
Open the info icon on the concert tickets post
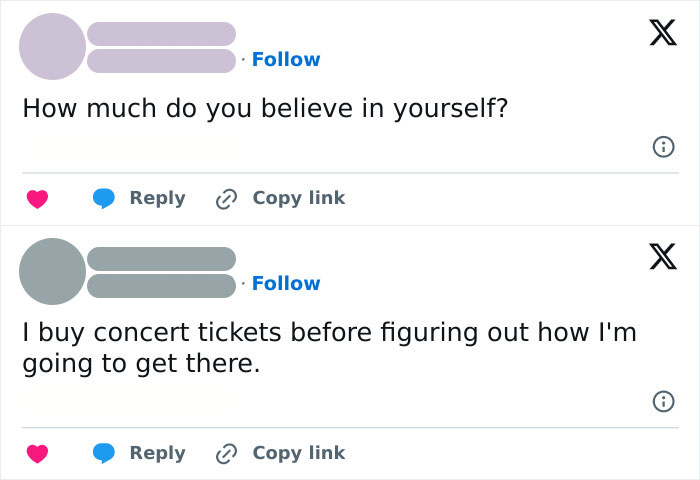(661, 402)
